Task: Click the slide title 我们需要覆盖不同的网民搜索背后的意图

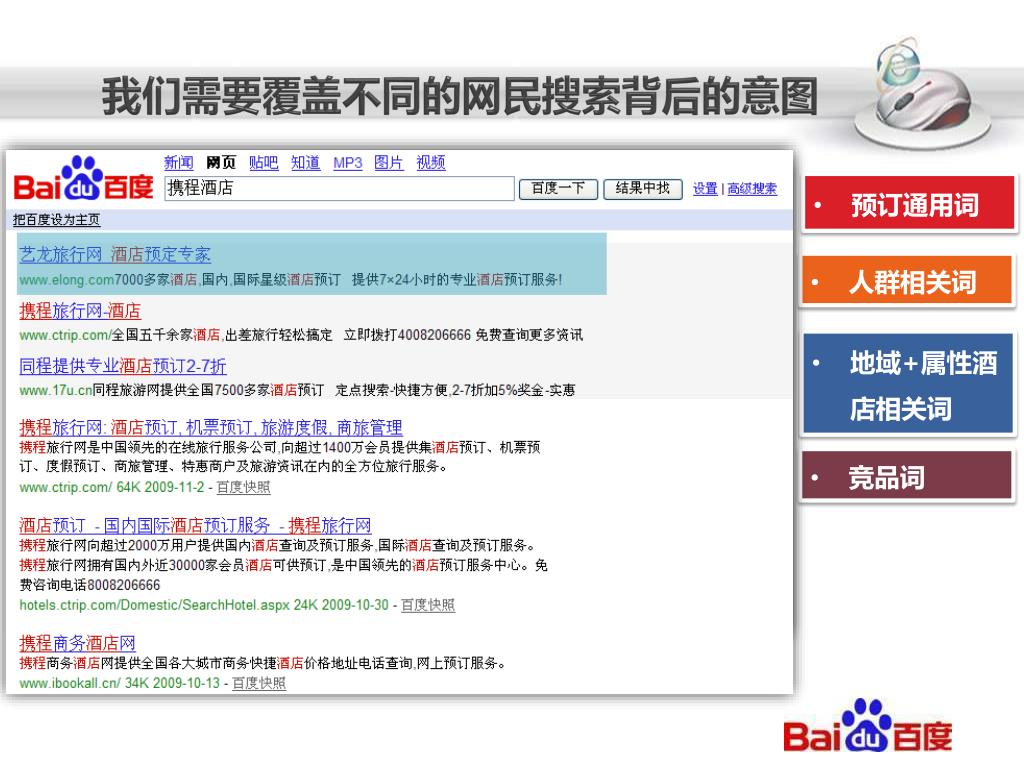Action: coord(460,96)
